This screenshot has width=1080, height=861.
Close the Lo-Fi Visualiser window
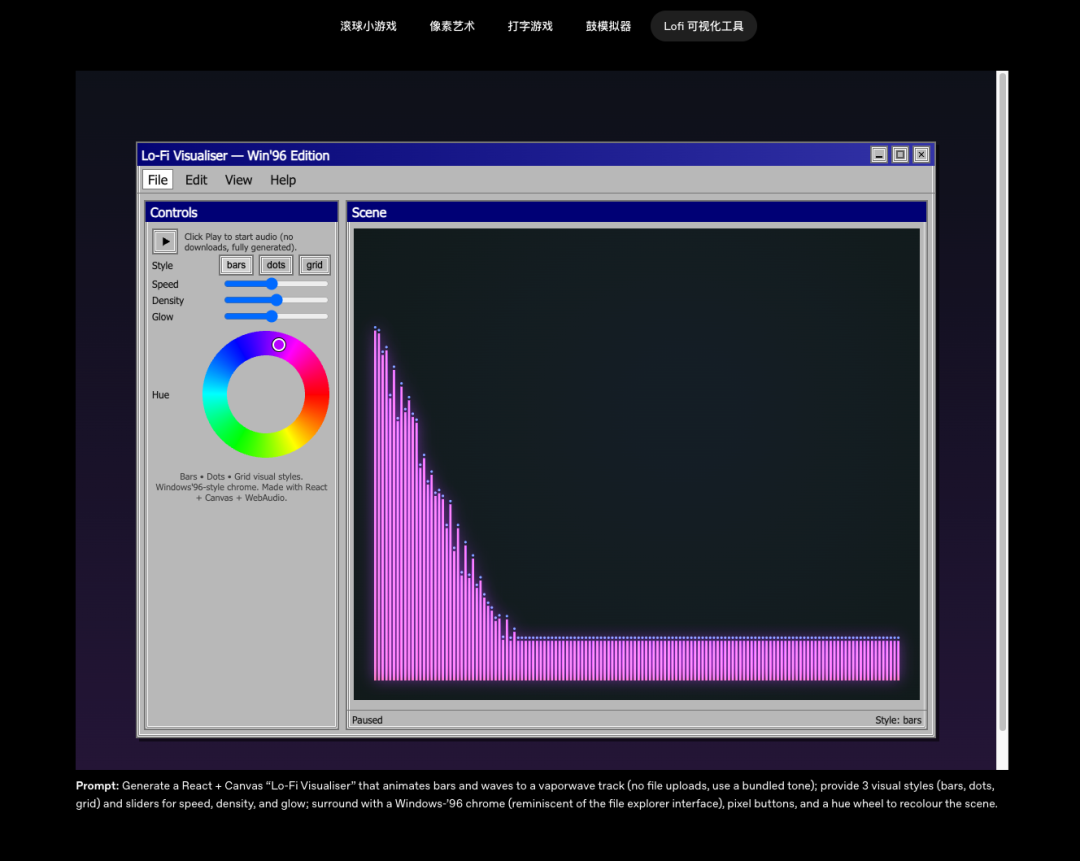[x=921, y=155]
